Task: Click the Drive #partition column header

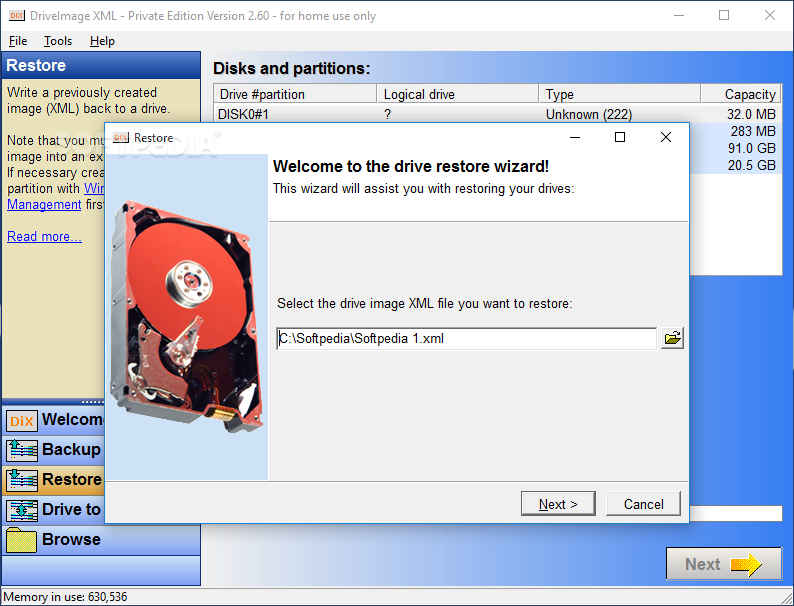Action: [295, 94]
